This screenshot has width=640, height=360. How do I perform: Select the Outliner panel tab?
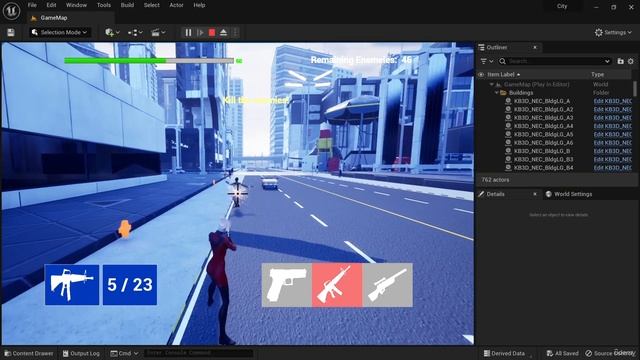click(497, 47)
